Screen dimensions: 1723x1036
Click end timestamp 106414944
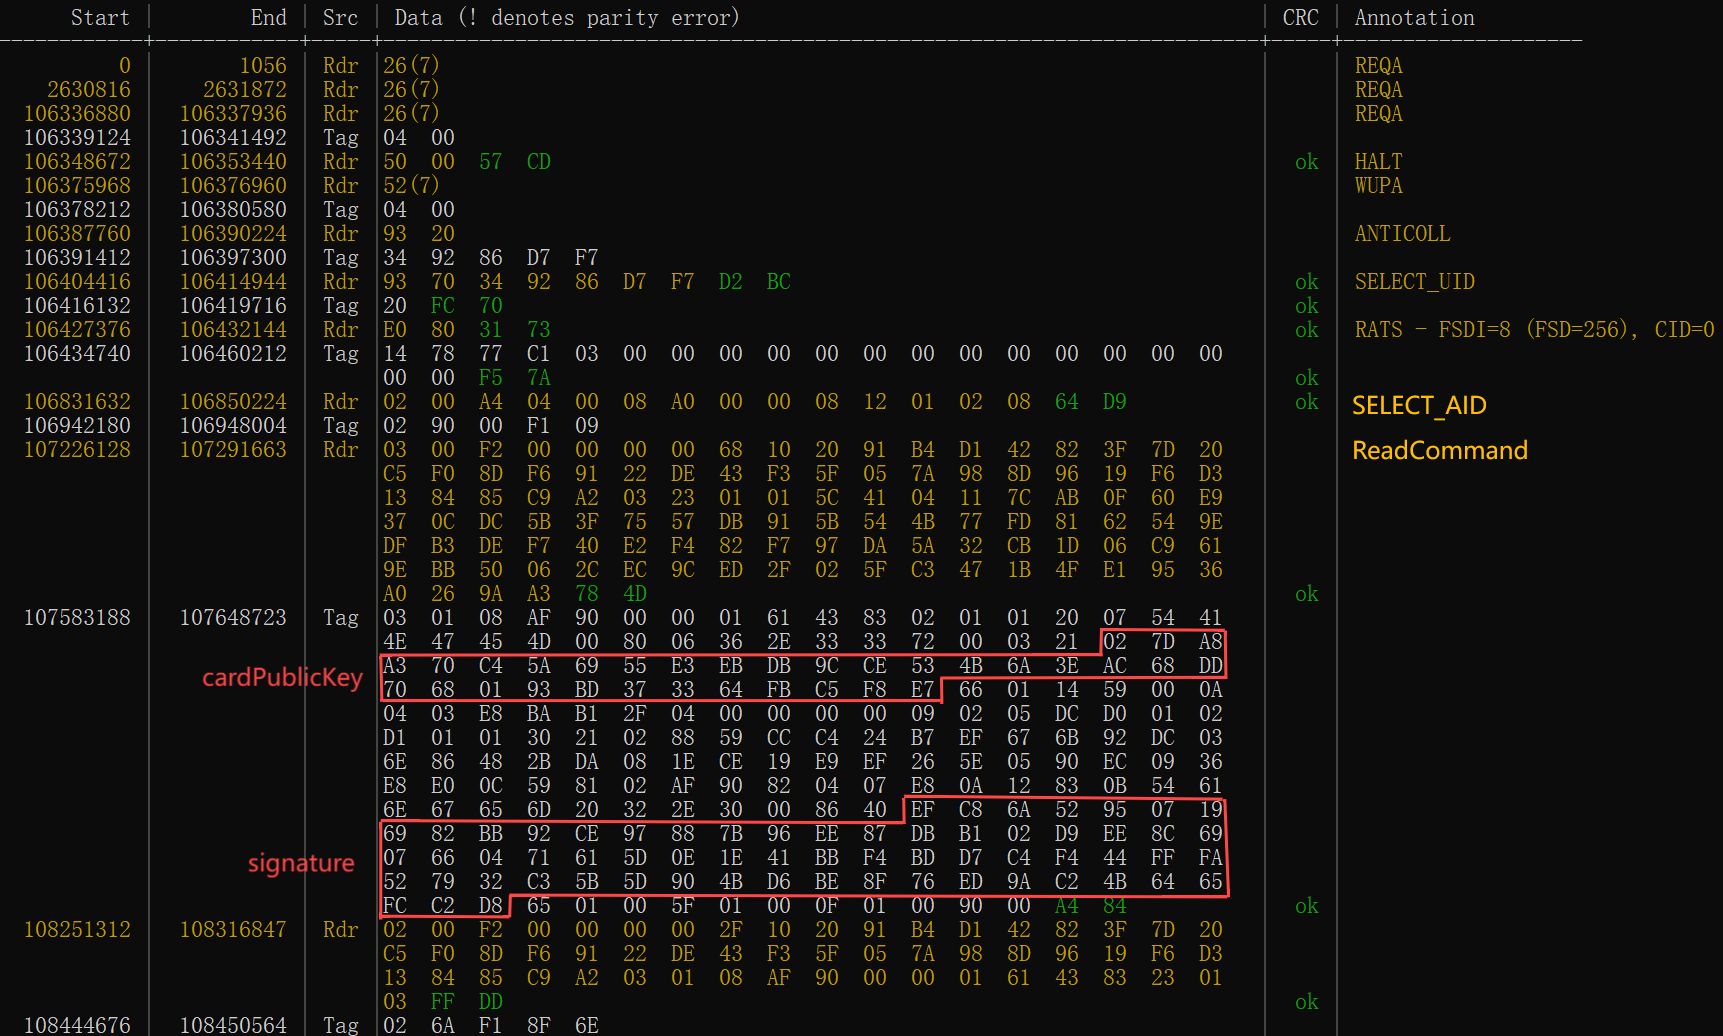(233, 282)
